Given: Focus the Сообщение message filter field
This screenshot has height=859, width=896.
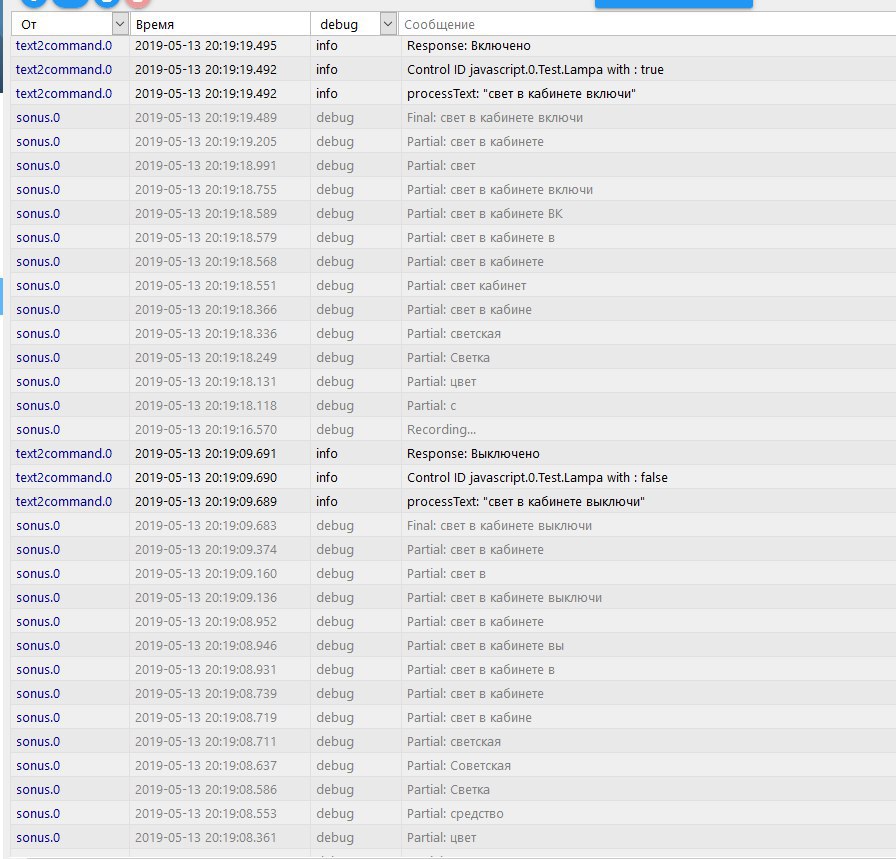Looking at the screenshot, I should pyautogui.click(x=649, y=25).
